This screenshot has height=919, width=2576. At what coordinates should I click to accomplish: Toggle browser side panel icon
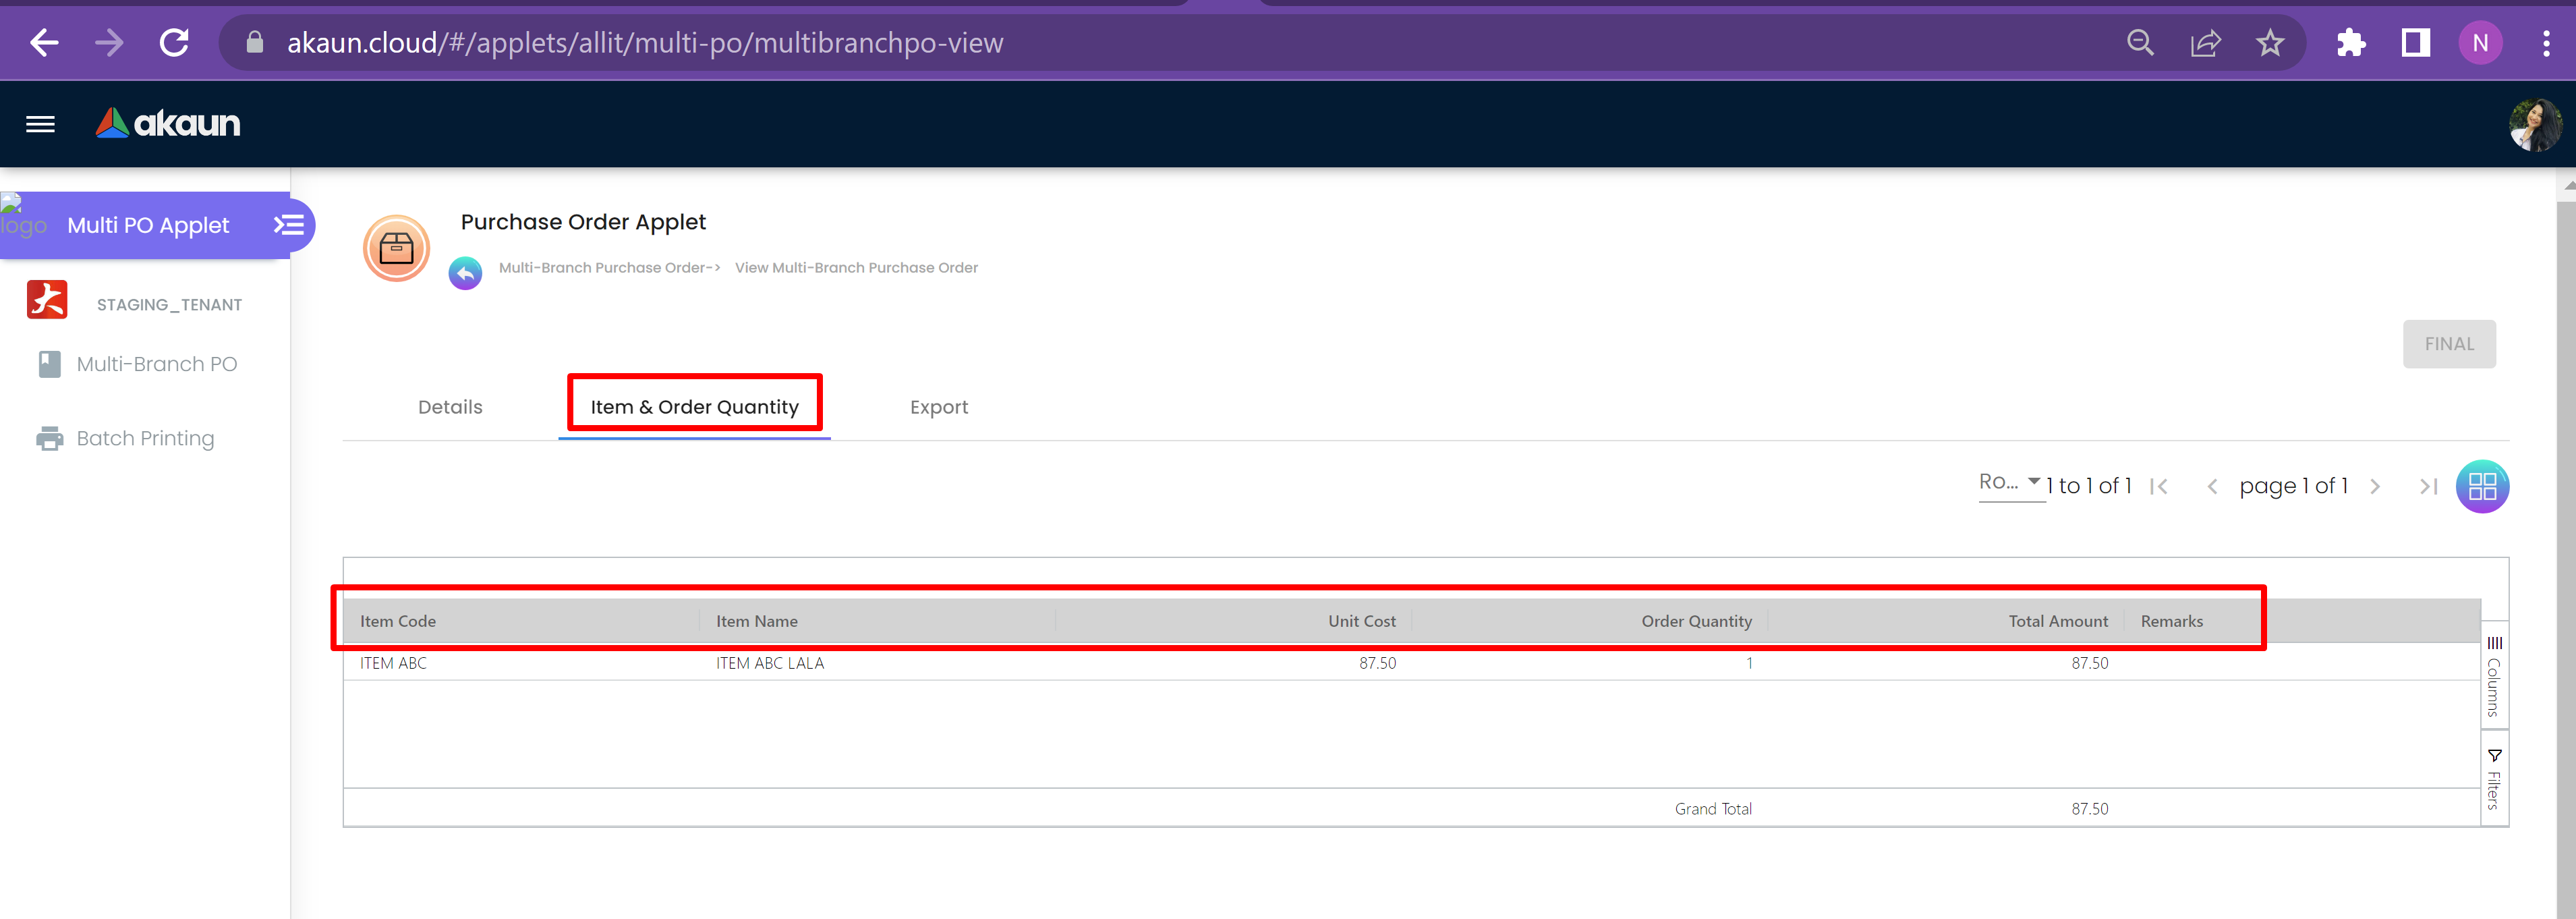coord(2415,43)
